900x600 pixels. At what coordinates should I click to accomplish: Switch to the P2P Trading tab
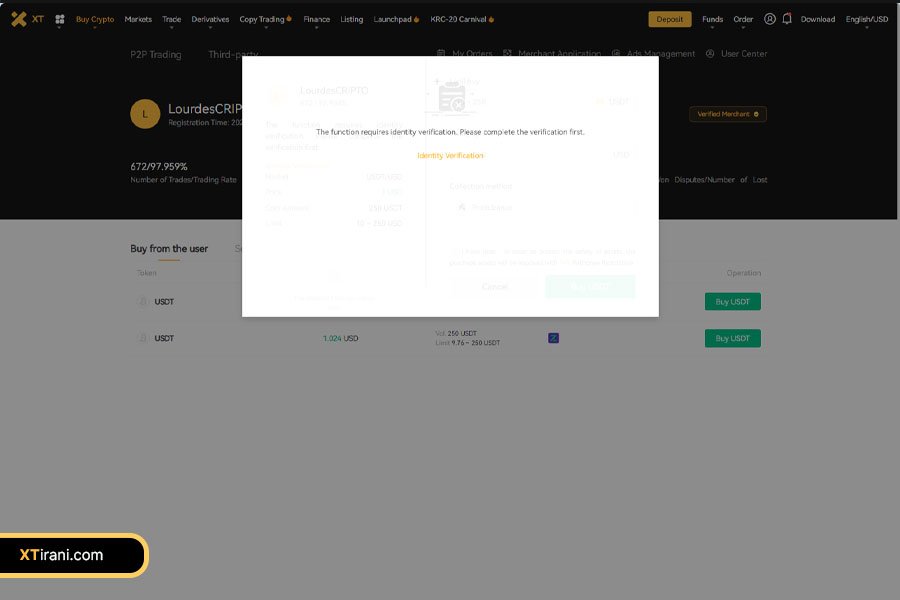156,55
